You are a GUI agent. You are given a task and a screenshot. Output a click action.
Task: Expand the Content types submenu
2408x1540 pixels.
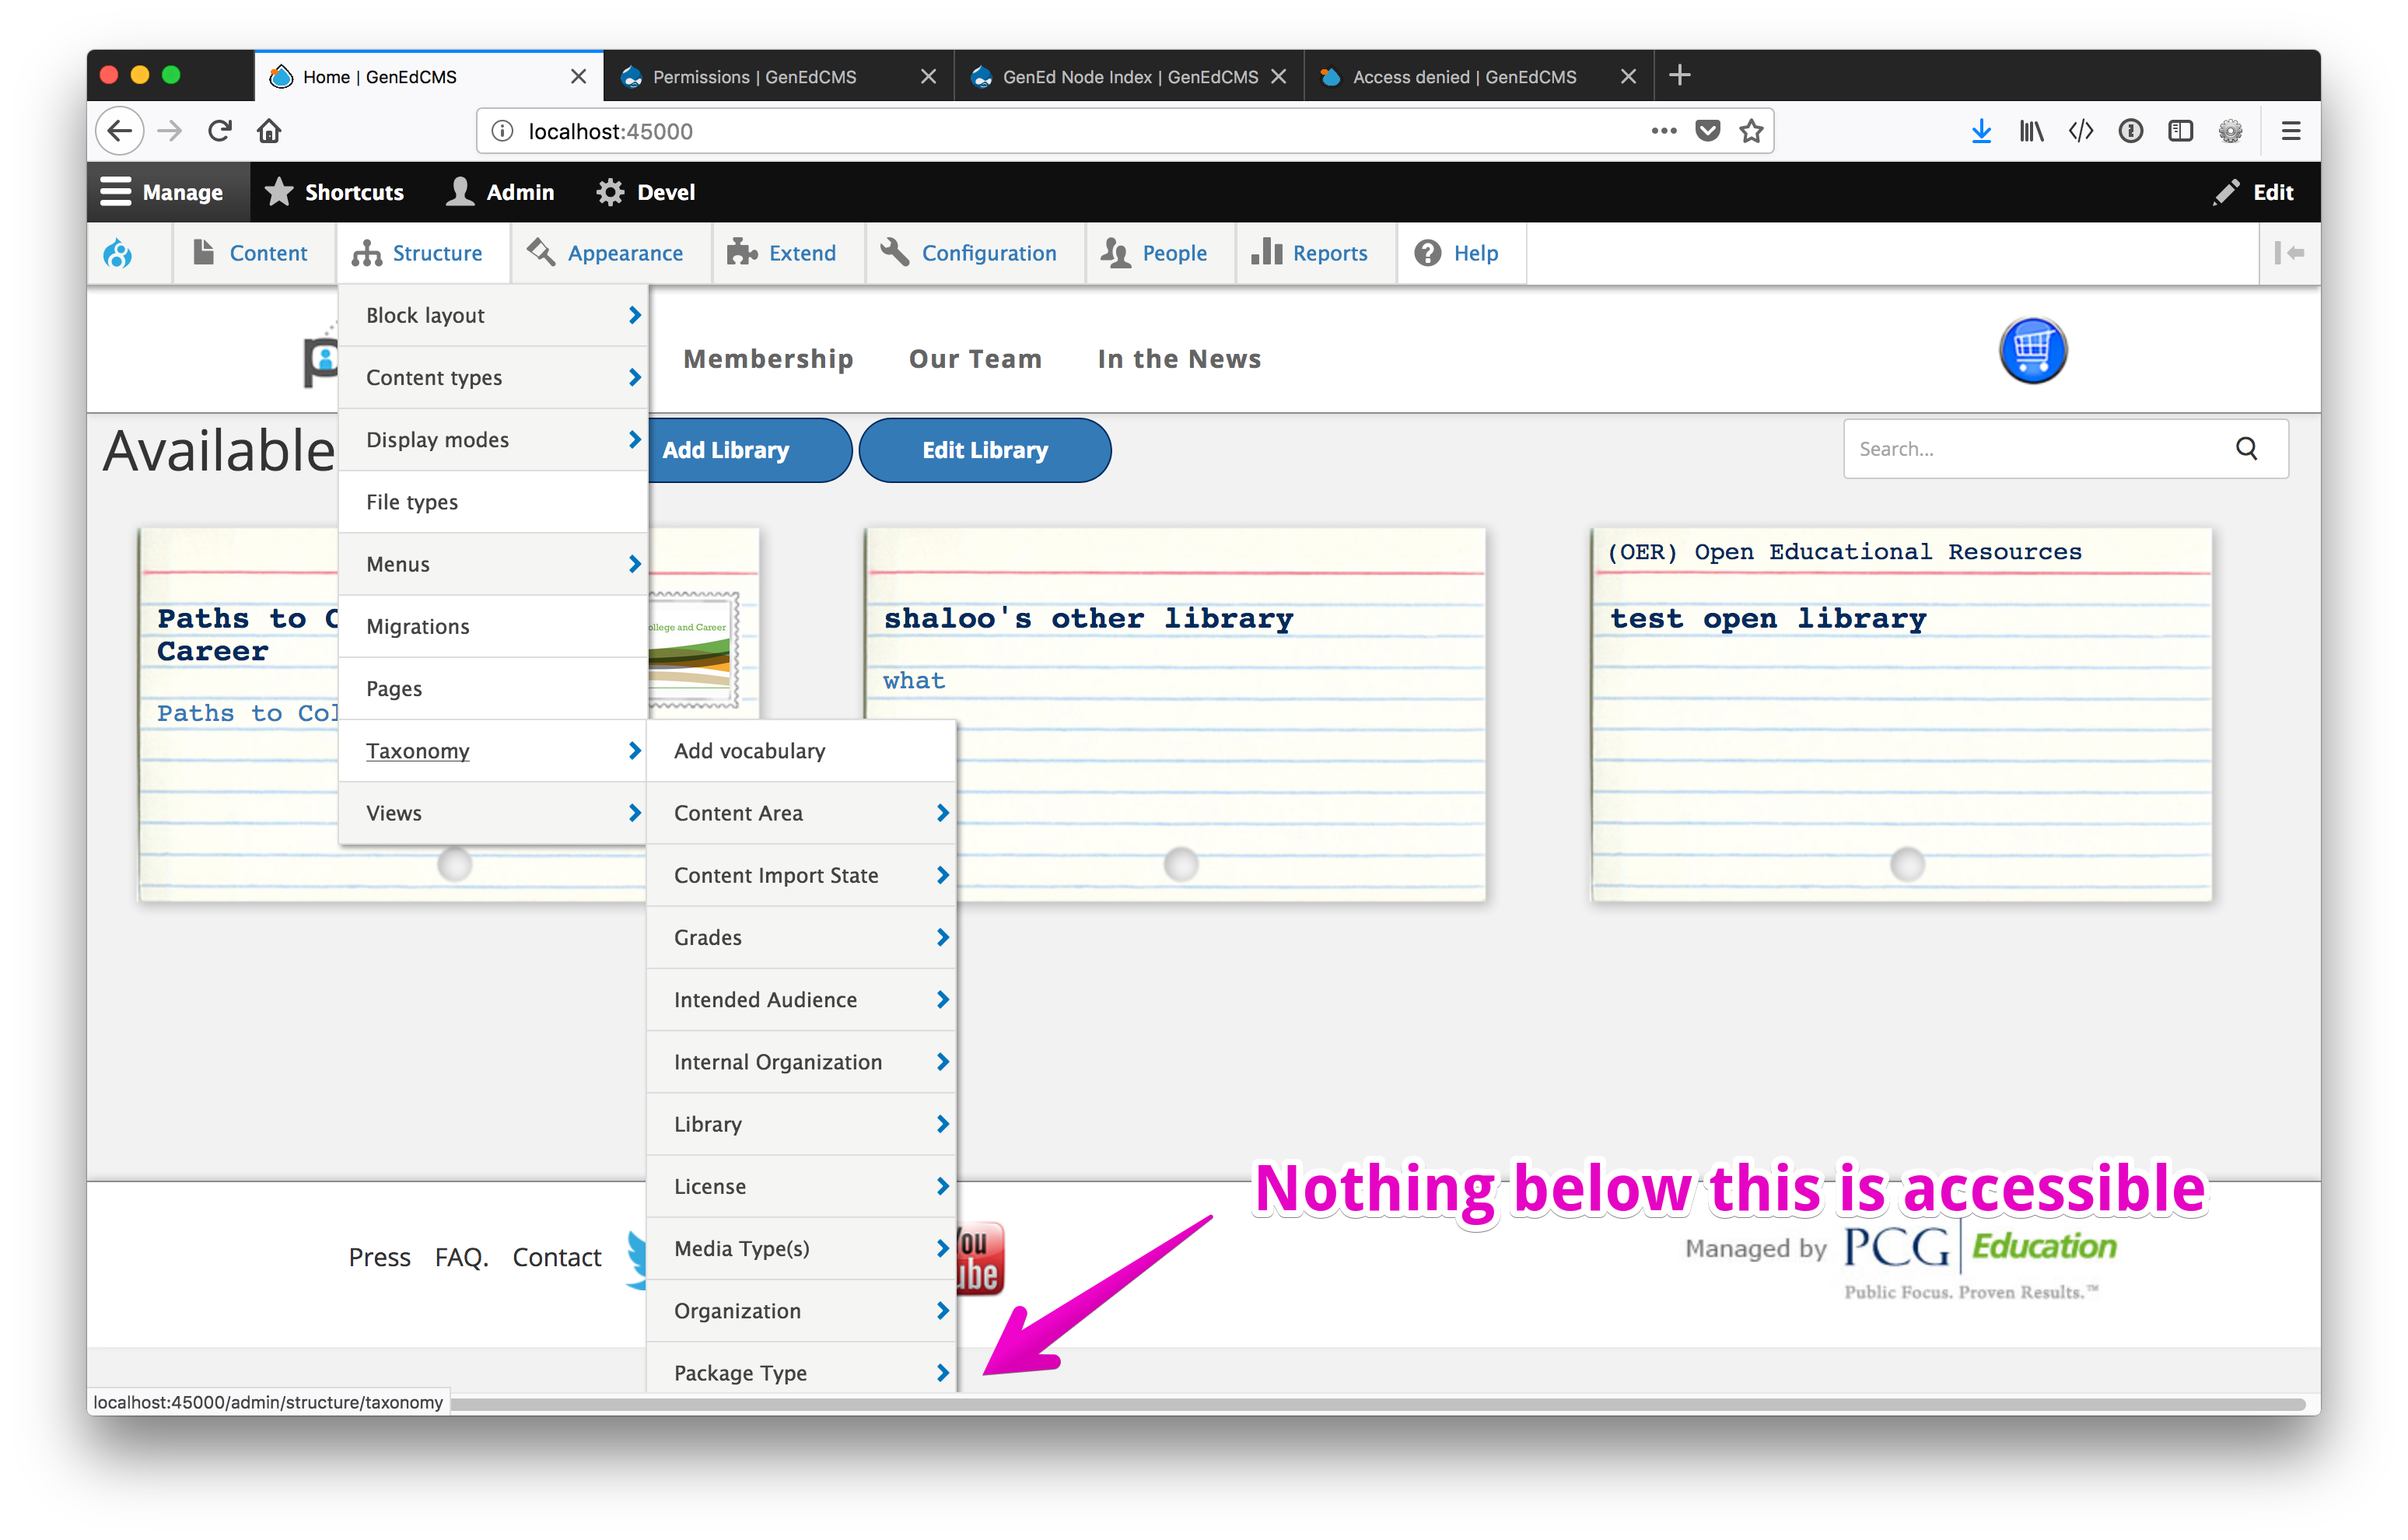634,377
